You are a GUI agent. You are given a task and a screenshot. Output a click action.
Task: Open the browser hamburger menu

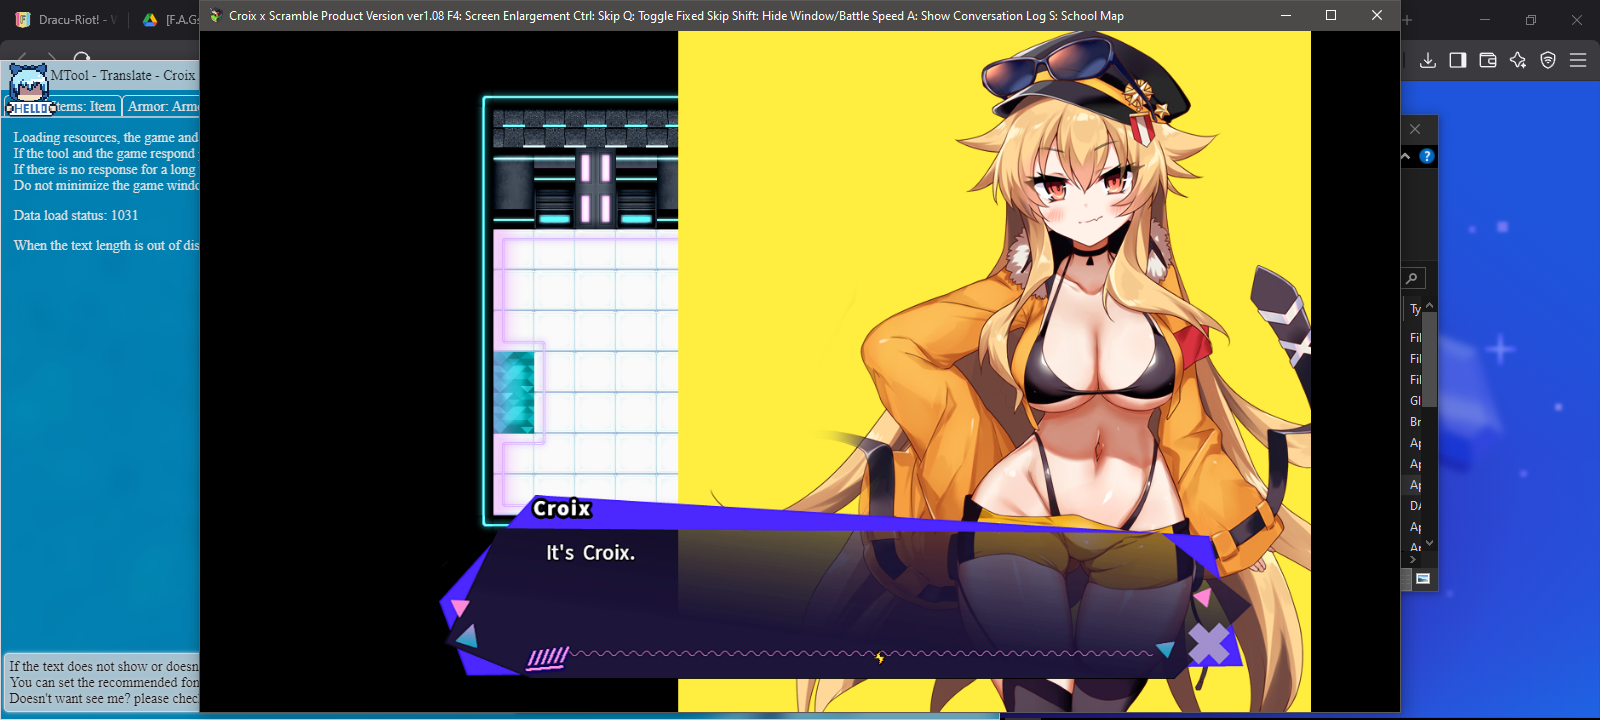pos(1578,60)
